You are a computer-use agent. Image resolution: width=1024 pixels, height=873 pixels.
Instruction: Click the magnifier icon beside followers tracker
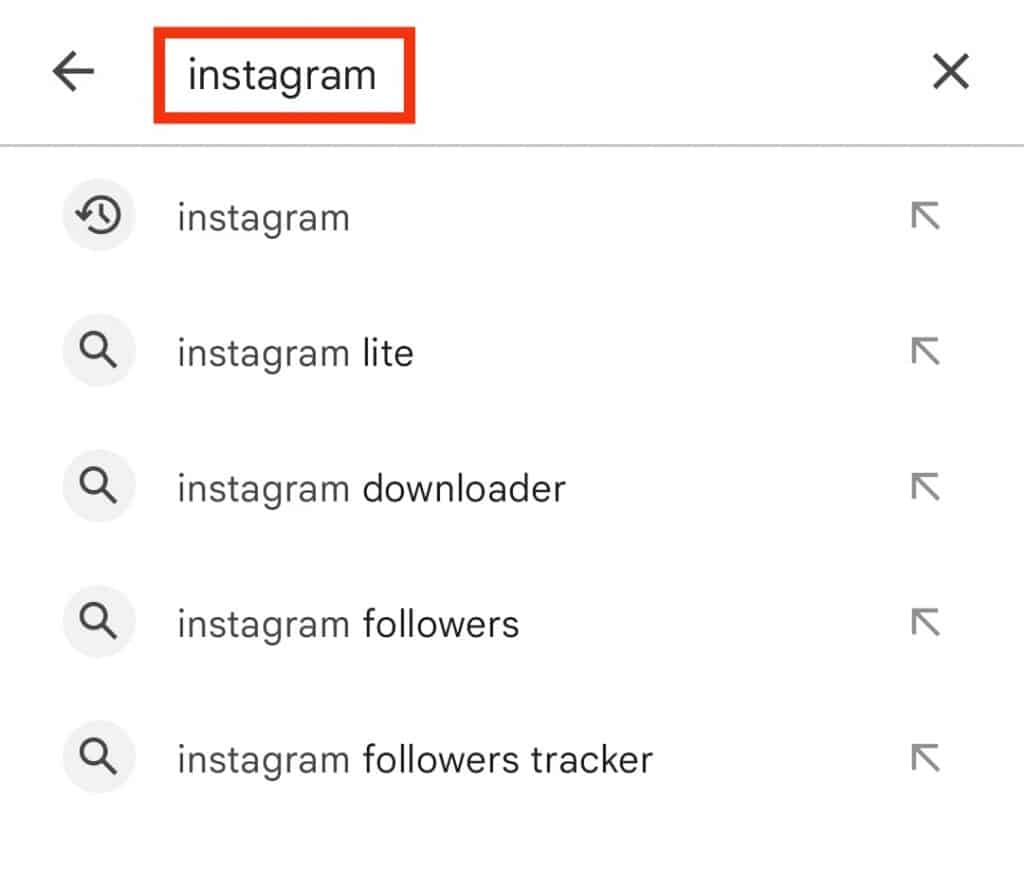pyautogui.click(x=97, y=758)
